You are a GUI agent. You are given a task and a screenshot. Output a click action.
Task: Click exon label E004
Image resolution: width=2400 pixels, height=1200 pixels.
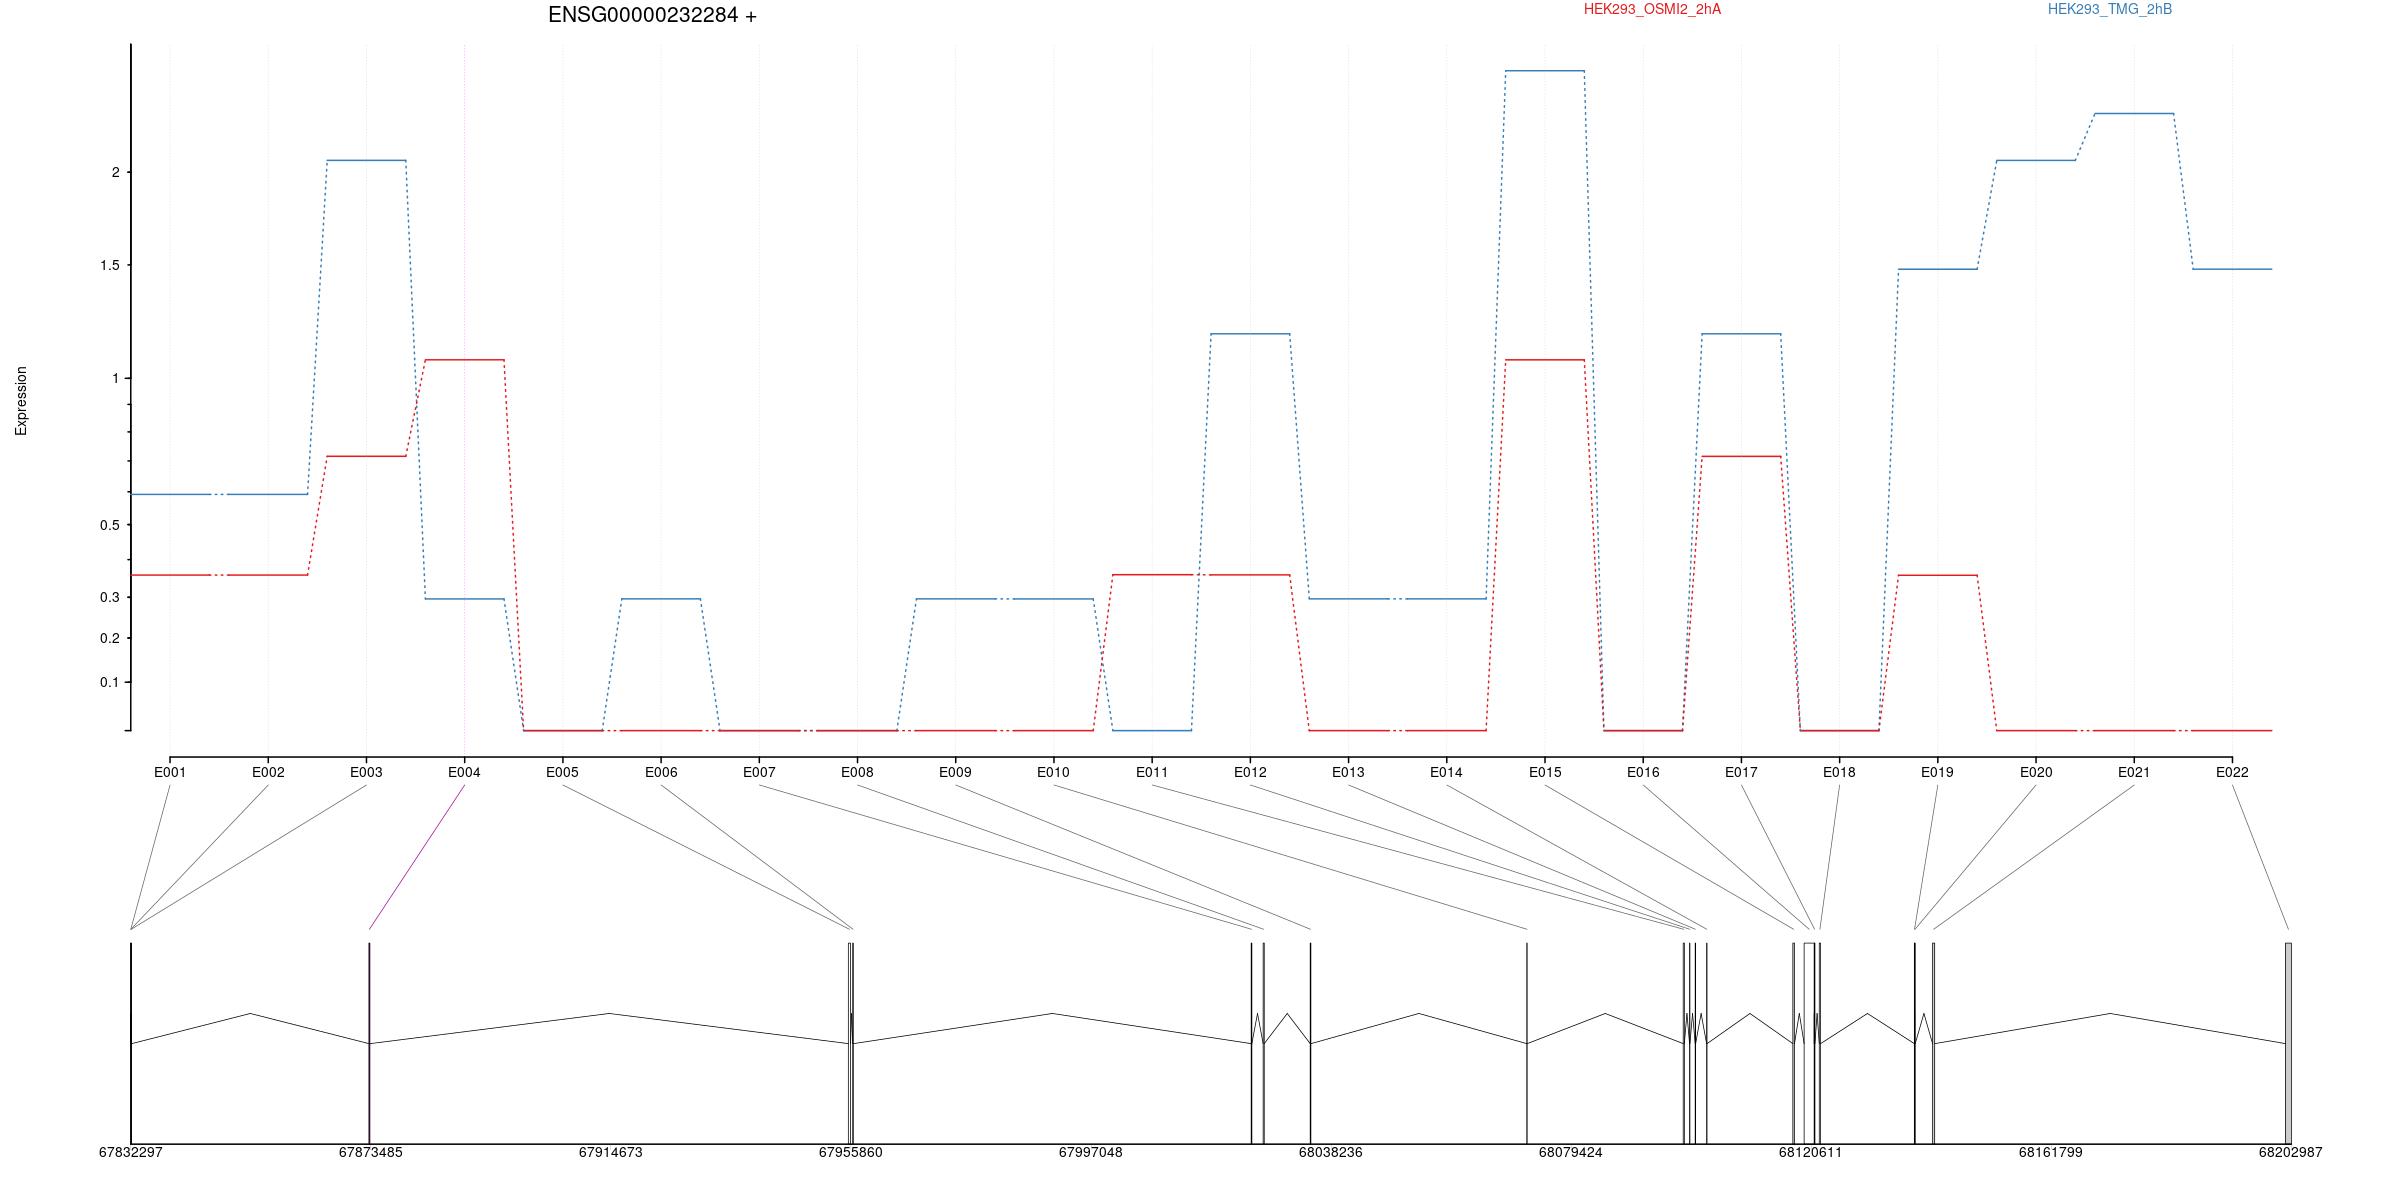pyautogui.click(x=464, y=772)
